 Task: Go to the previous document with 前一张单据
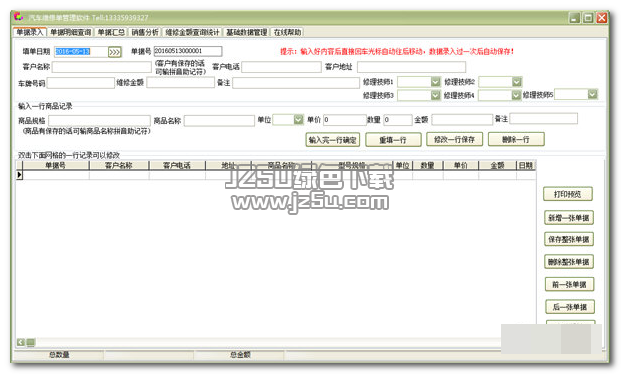[x=570, y=284]
